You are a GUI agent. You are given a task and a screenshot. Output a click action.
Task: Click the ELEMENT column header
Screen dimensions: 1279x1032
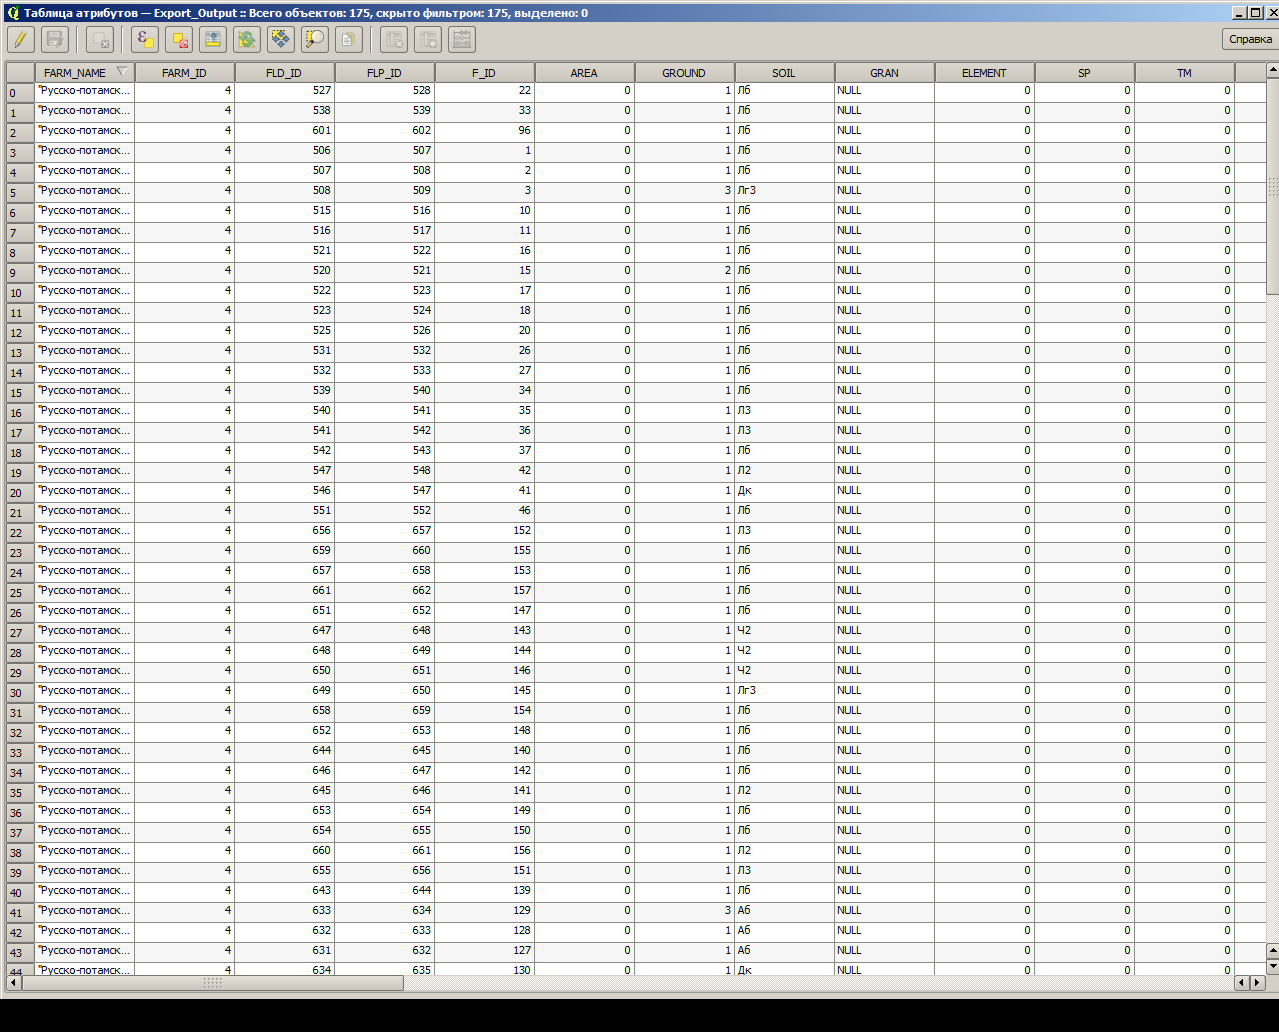tap(985, 73)
